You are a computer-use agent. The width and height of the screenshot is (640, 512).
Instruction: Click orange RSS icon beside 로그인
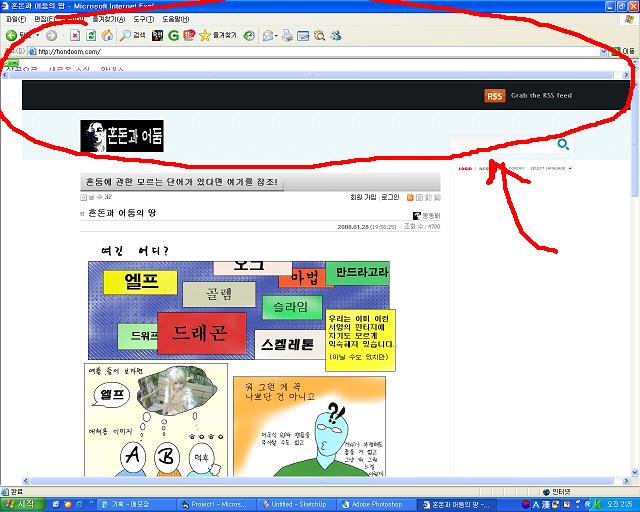410,198
